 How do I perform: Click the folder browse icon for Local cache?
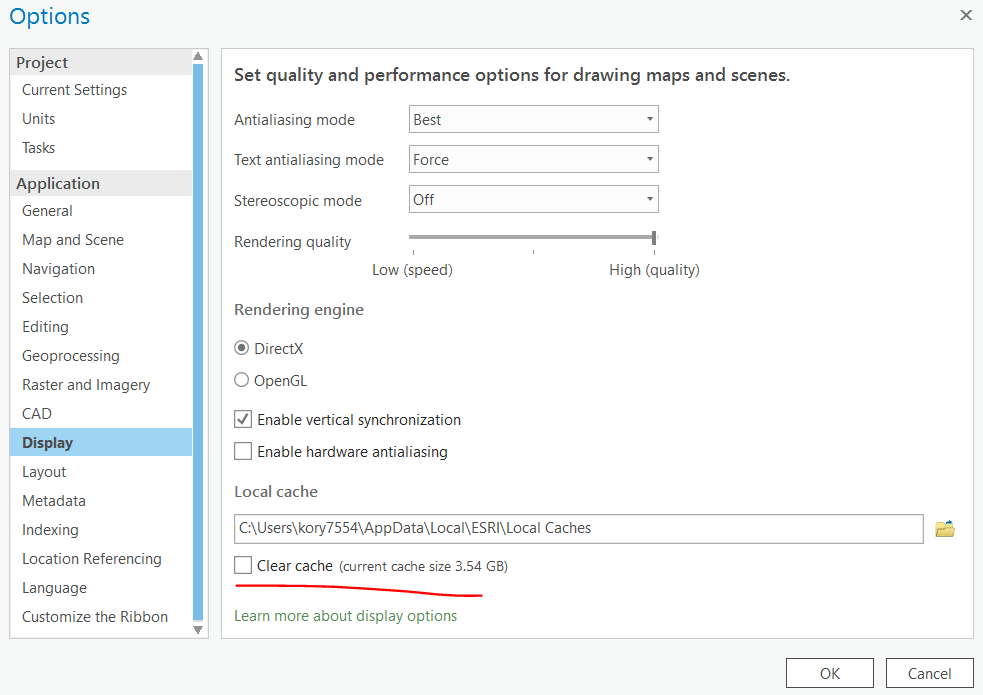pyautogui.click(x=945, y=528)
